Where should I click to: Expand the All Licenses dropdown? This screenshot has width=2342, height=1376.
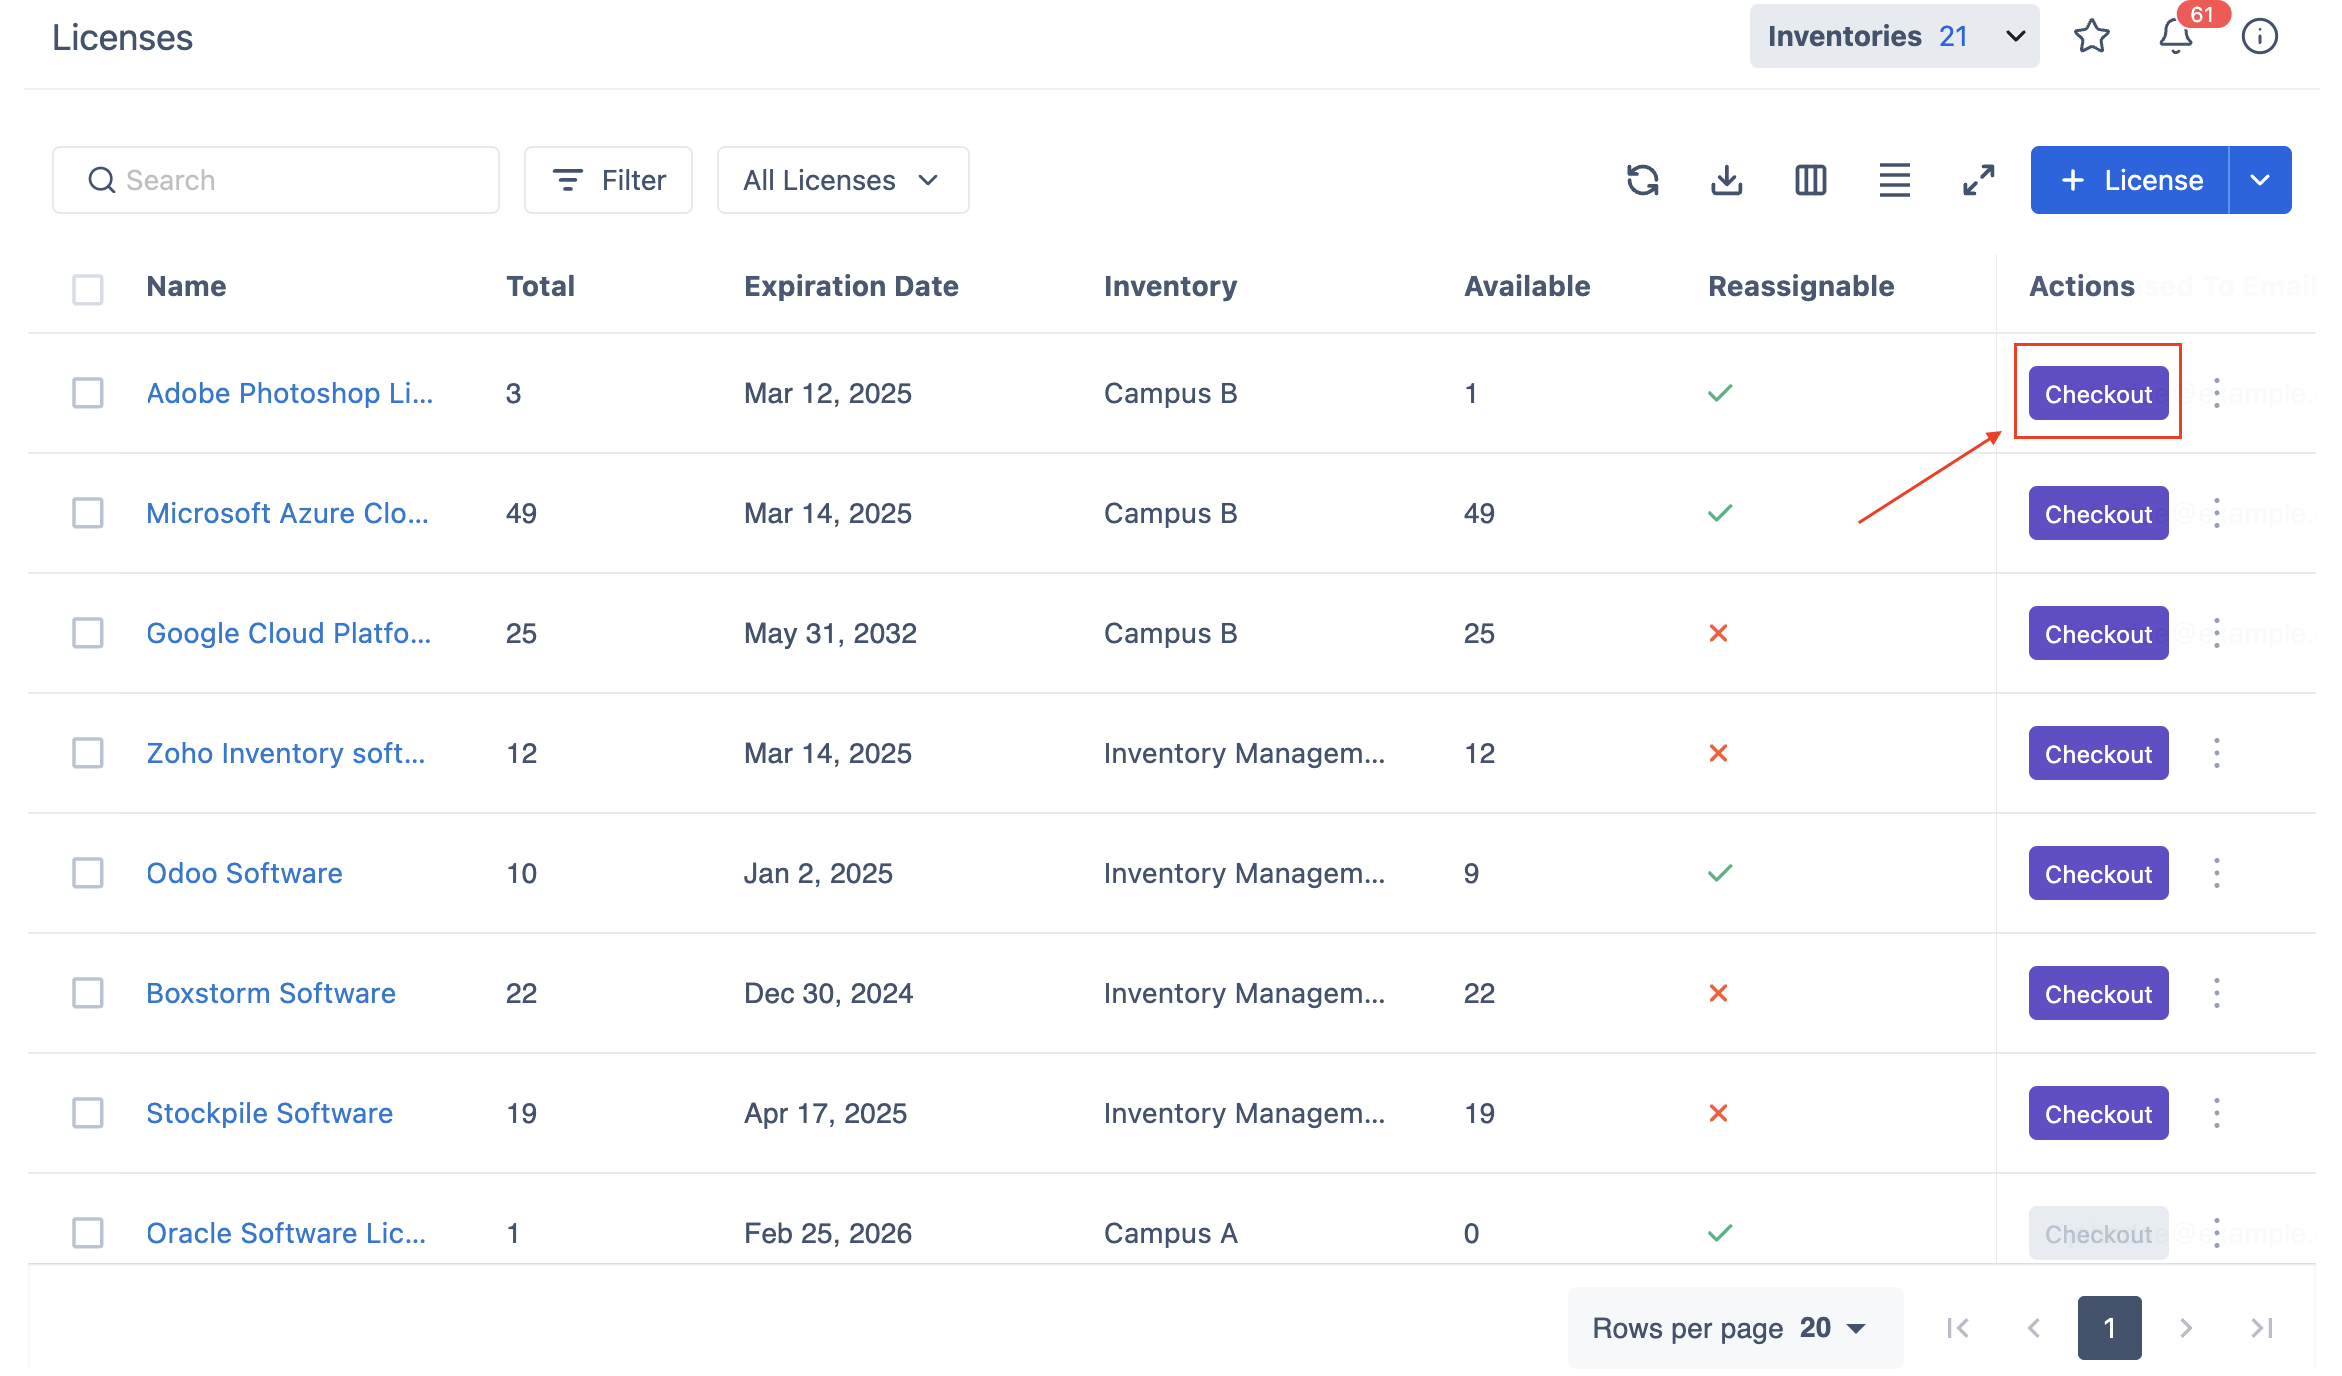(x=842, y=180)
